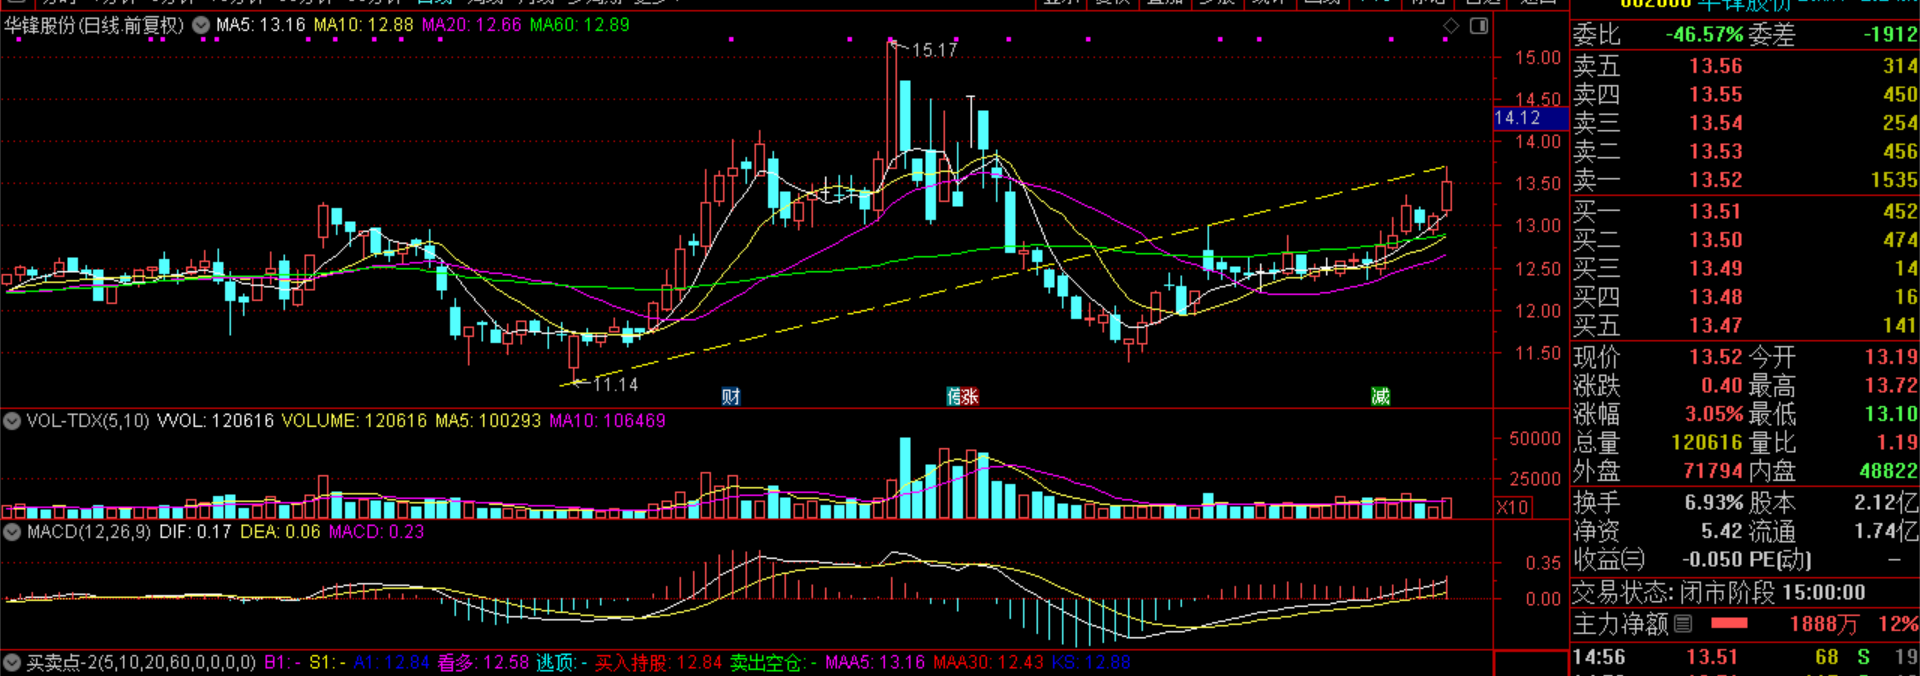1920x676 pixels.
Task: Click the MA20: 12.66 legend text
Action: pyautogui.click(x=471, y=25)
